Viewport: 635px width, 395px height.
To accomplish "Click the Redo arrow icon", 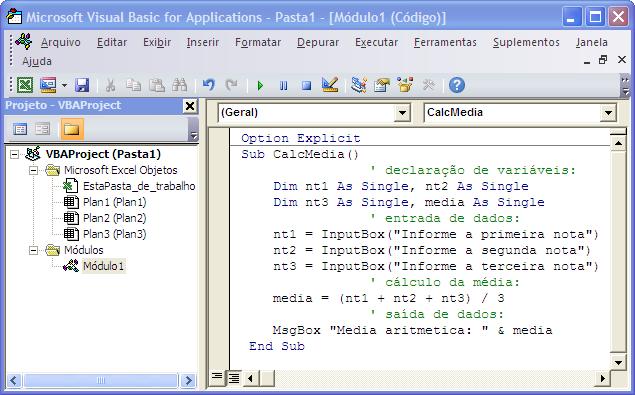I will coord(232,85).
